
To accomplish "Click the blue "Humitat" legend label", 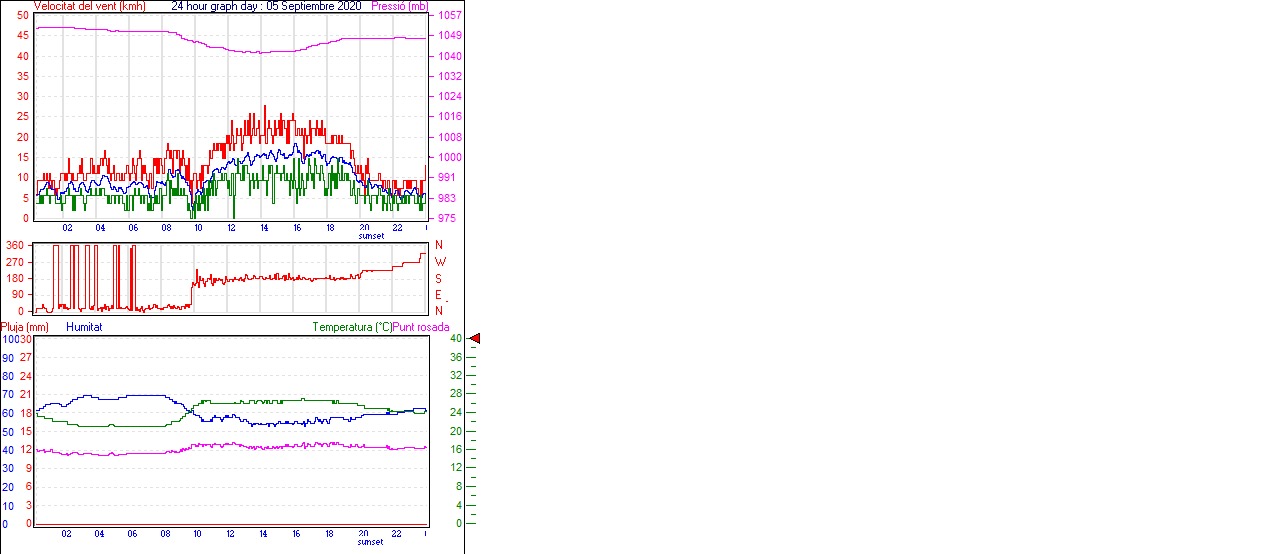I will point(84,327).
